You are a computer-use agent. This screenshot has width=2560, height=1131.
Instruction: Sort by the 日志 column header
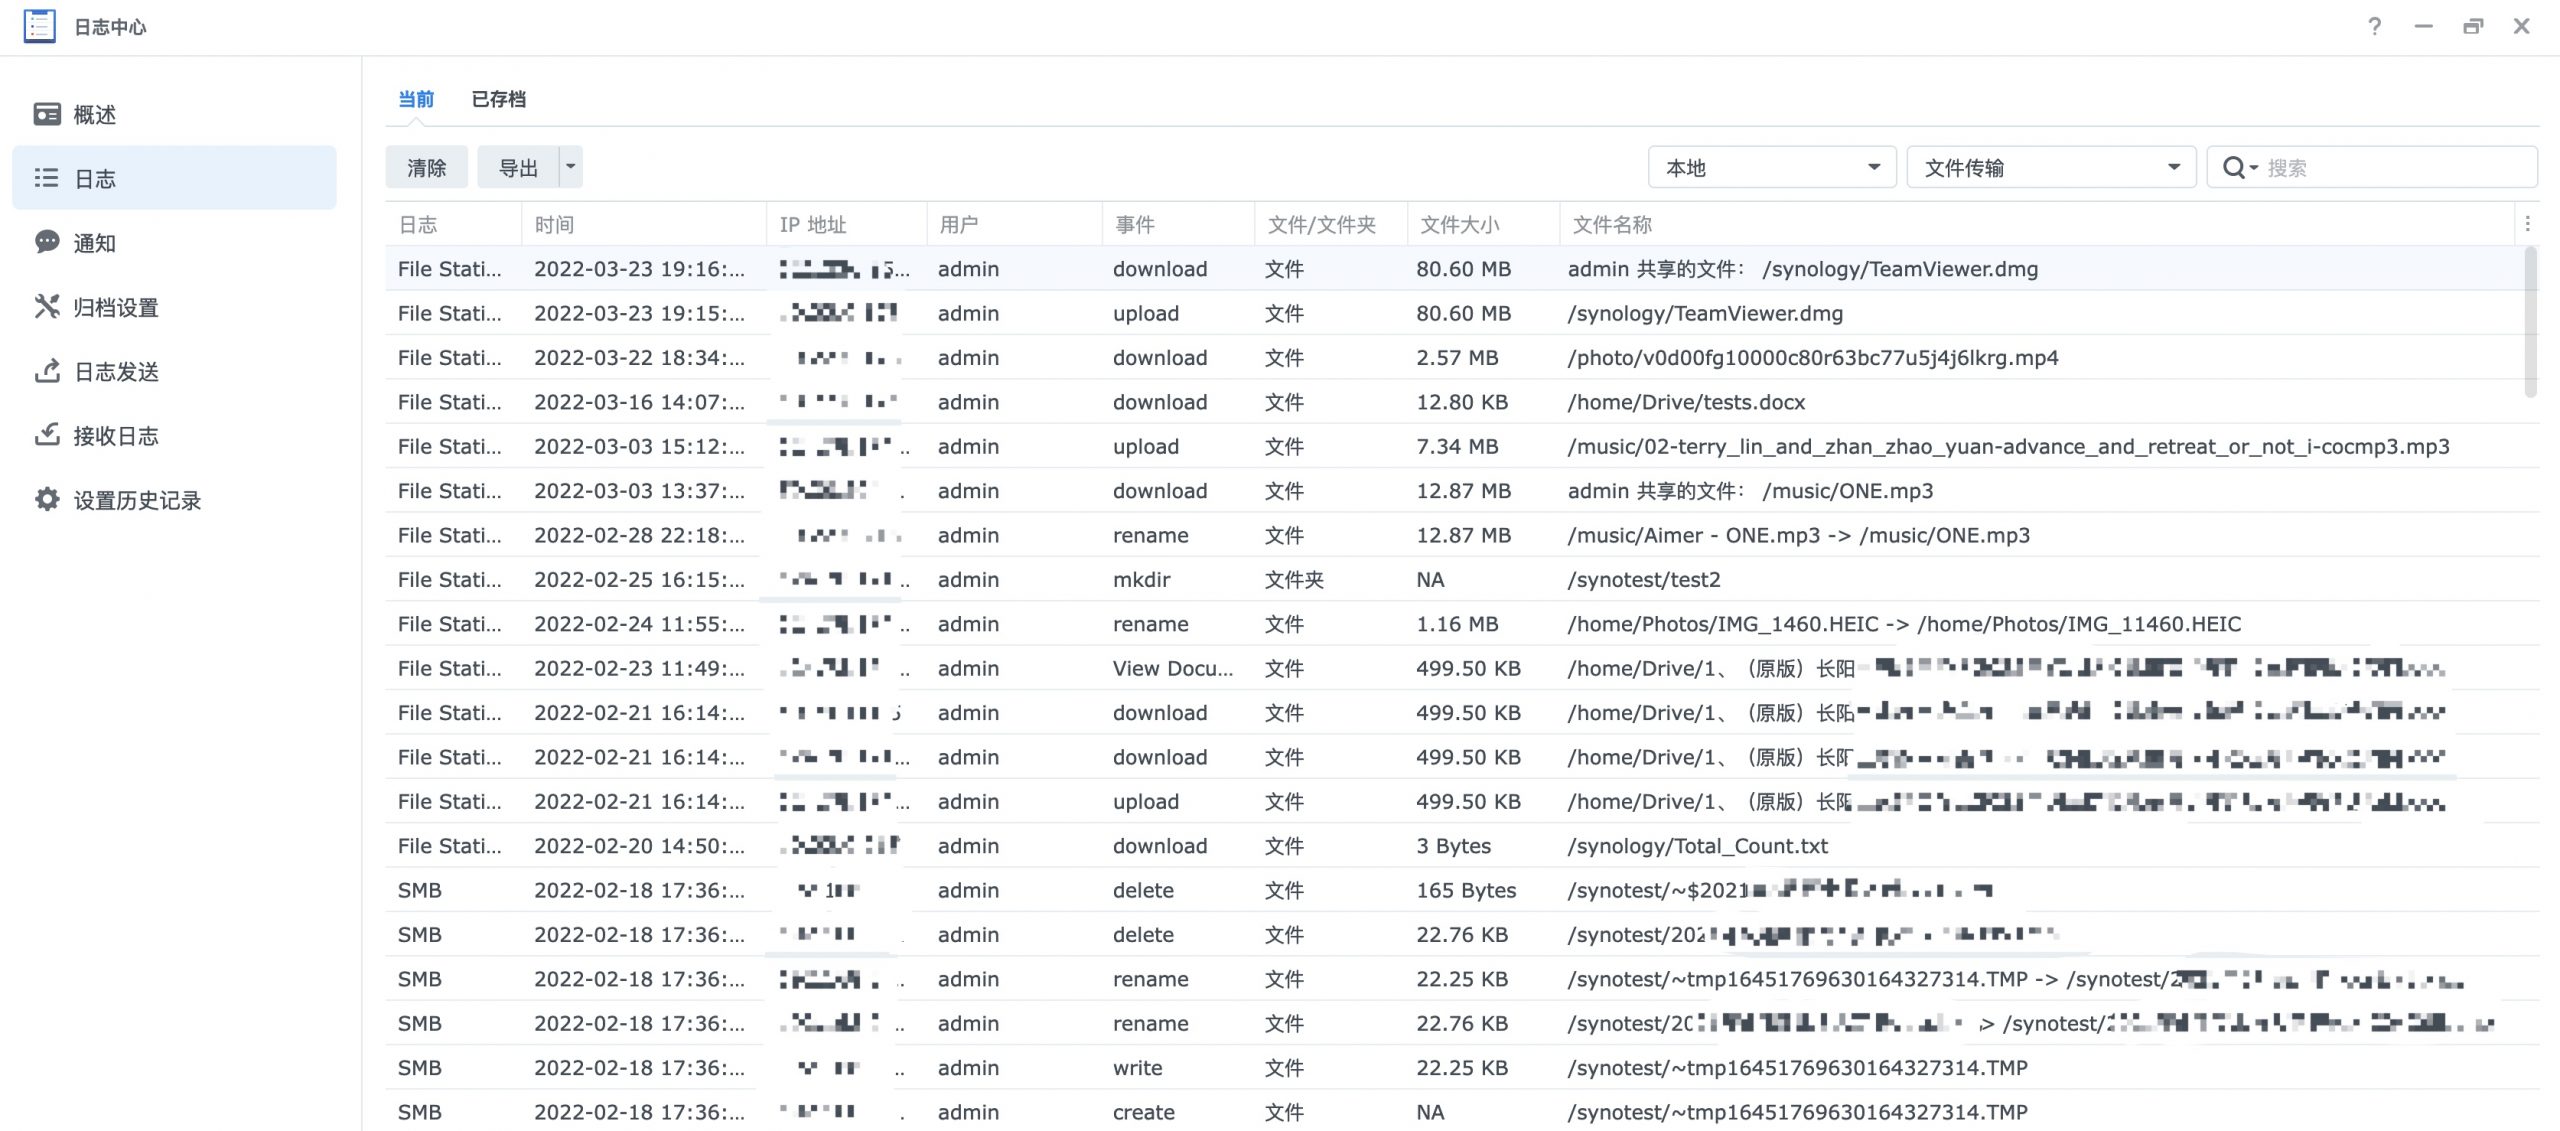point(453,224)
